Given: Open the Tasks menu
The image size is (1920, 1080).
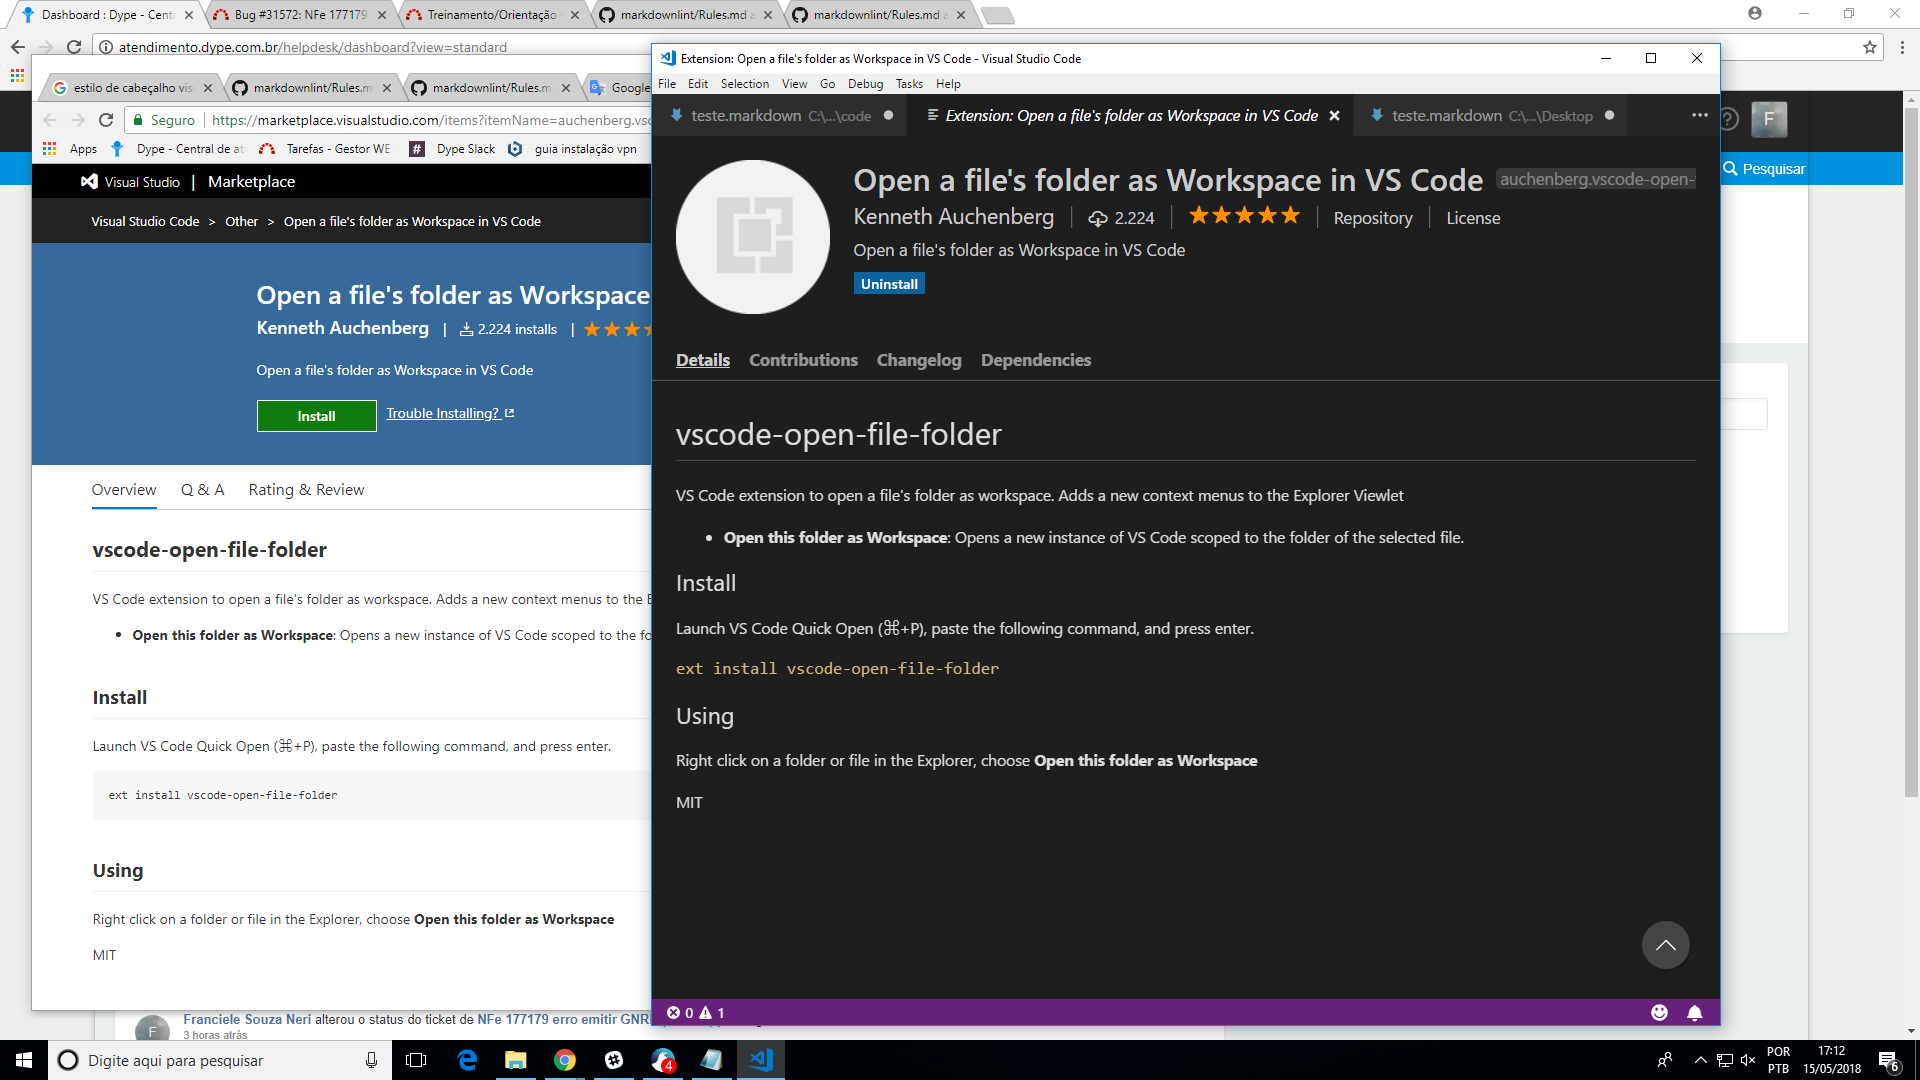Looking at the screenshot, I should click(x=909, y=84).
